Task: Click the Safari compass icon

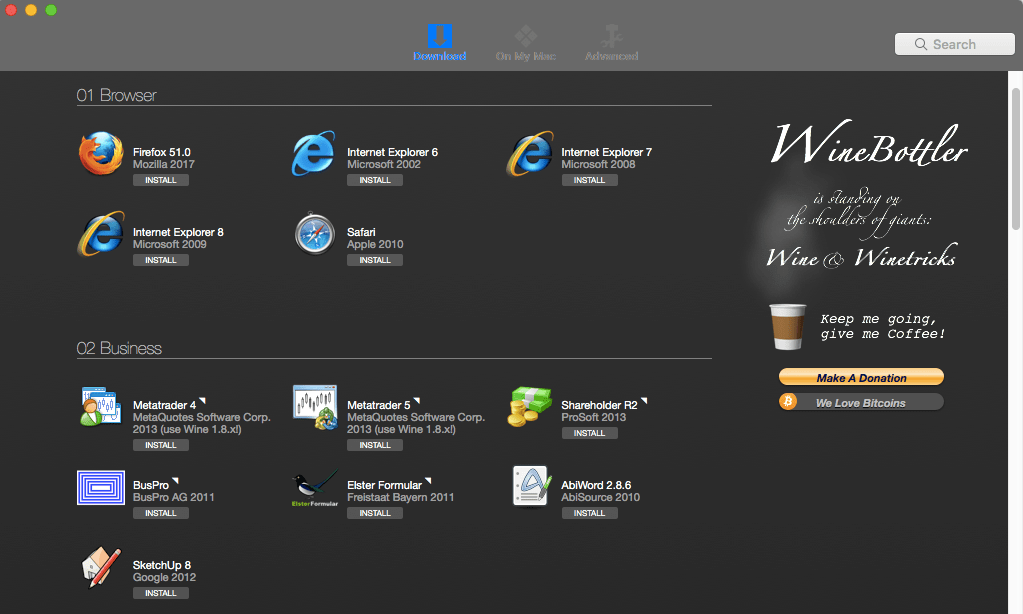Action: (314, 234)
